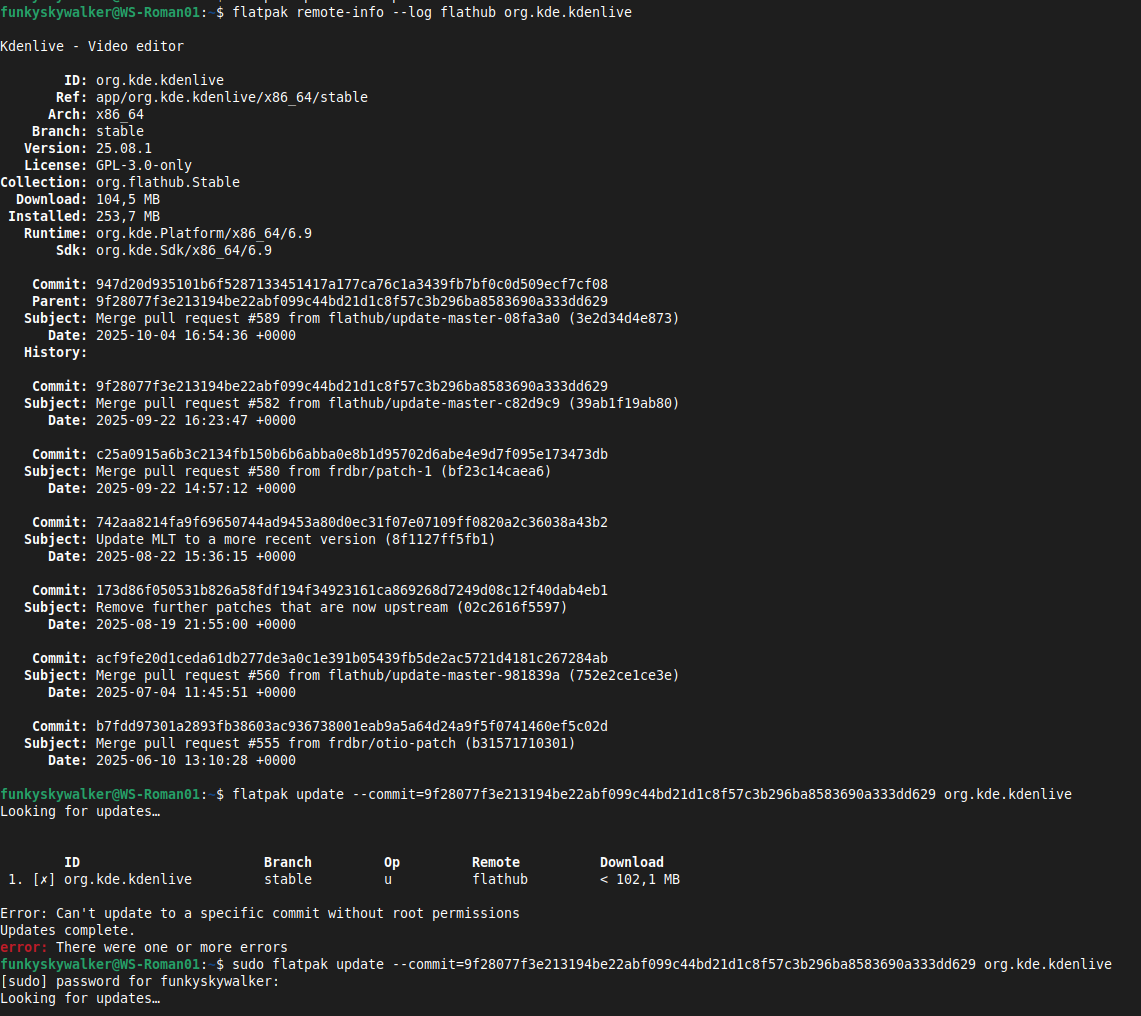Select the commit hash starting with acf9fe20
This screenshot has height=1016, width=1141.
point(351,658)
